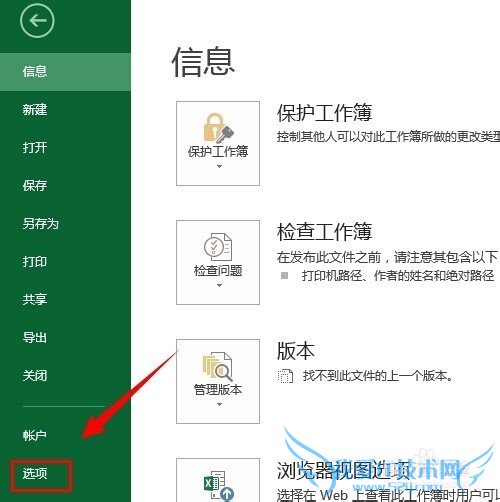Select 打印 menu entry
500x502 pixels.
point(35,261)
